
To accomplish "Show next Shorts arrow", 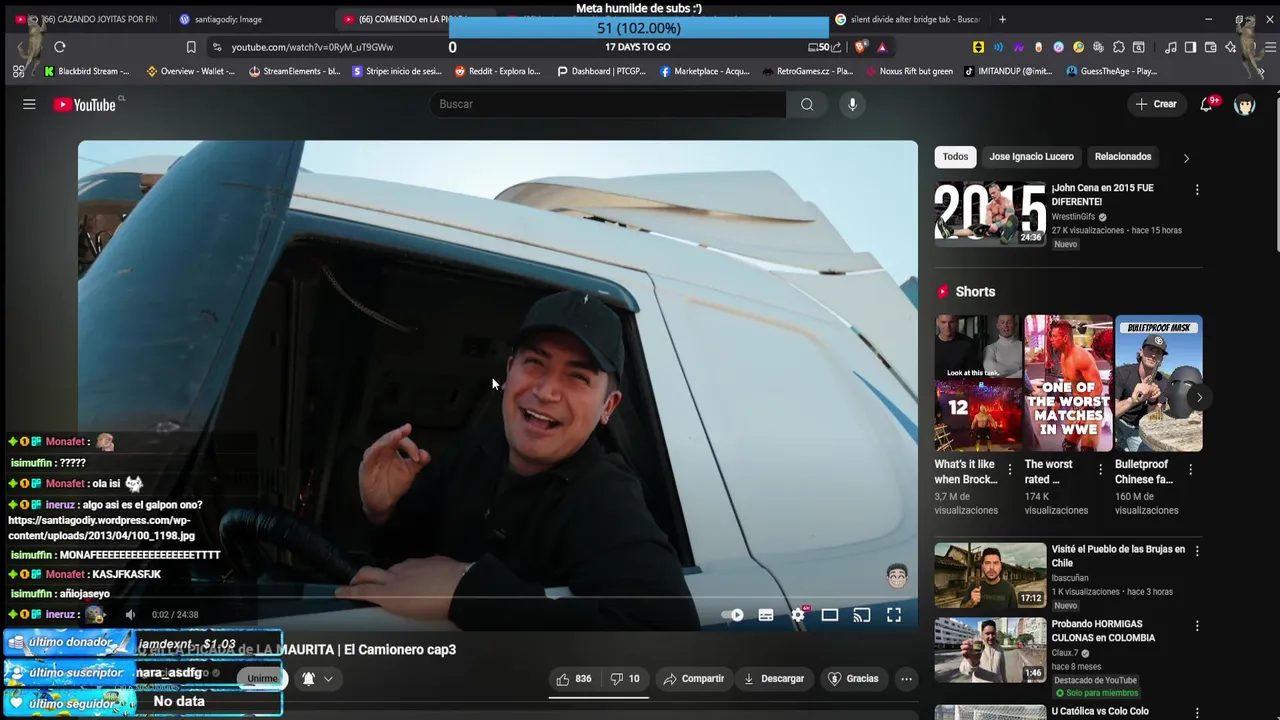I will tap(1199, 397).
